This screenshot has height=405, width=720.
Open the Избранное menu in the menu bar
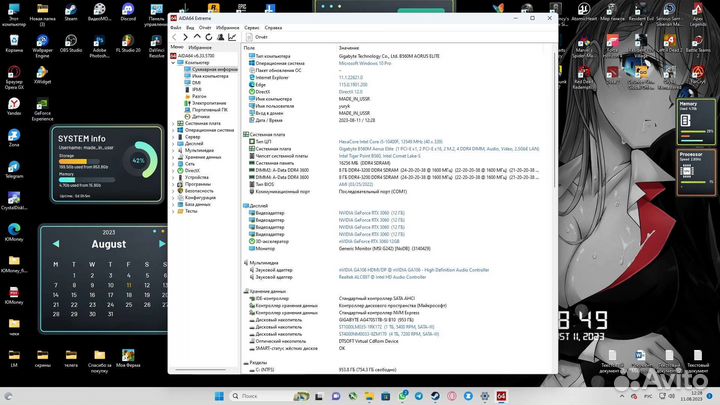click(x=227, y=28)
